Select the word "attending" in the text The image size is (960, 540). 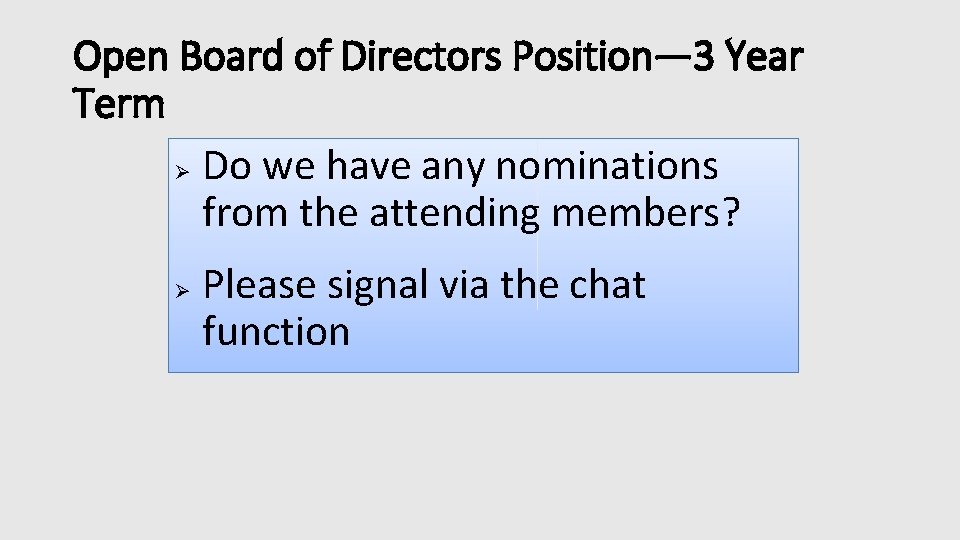(454, 213)
